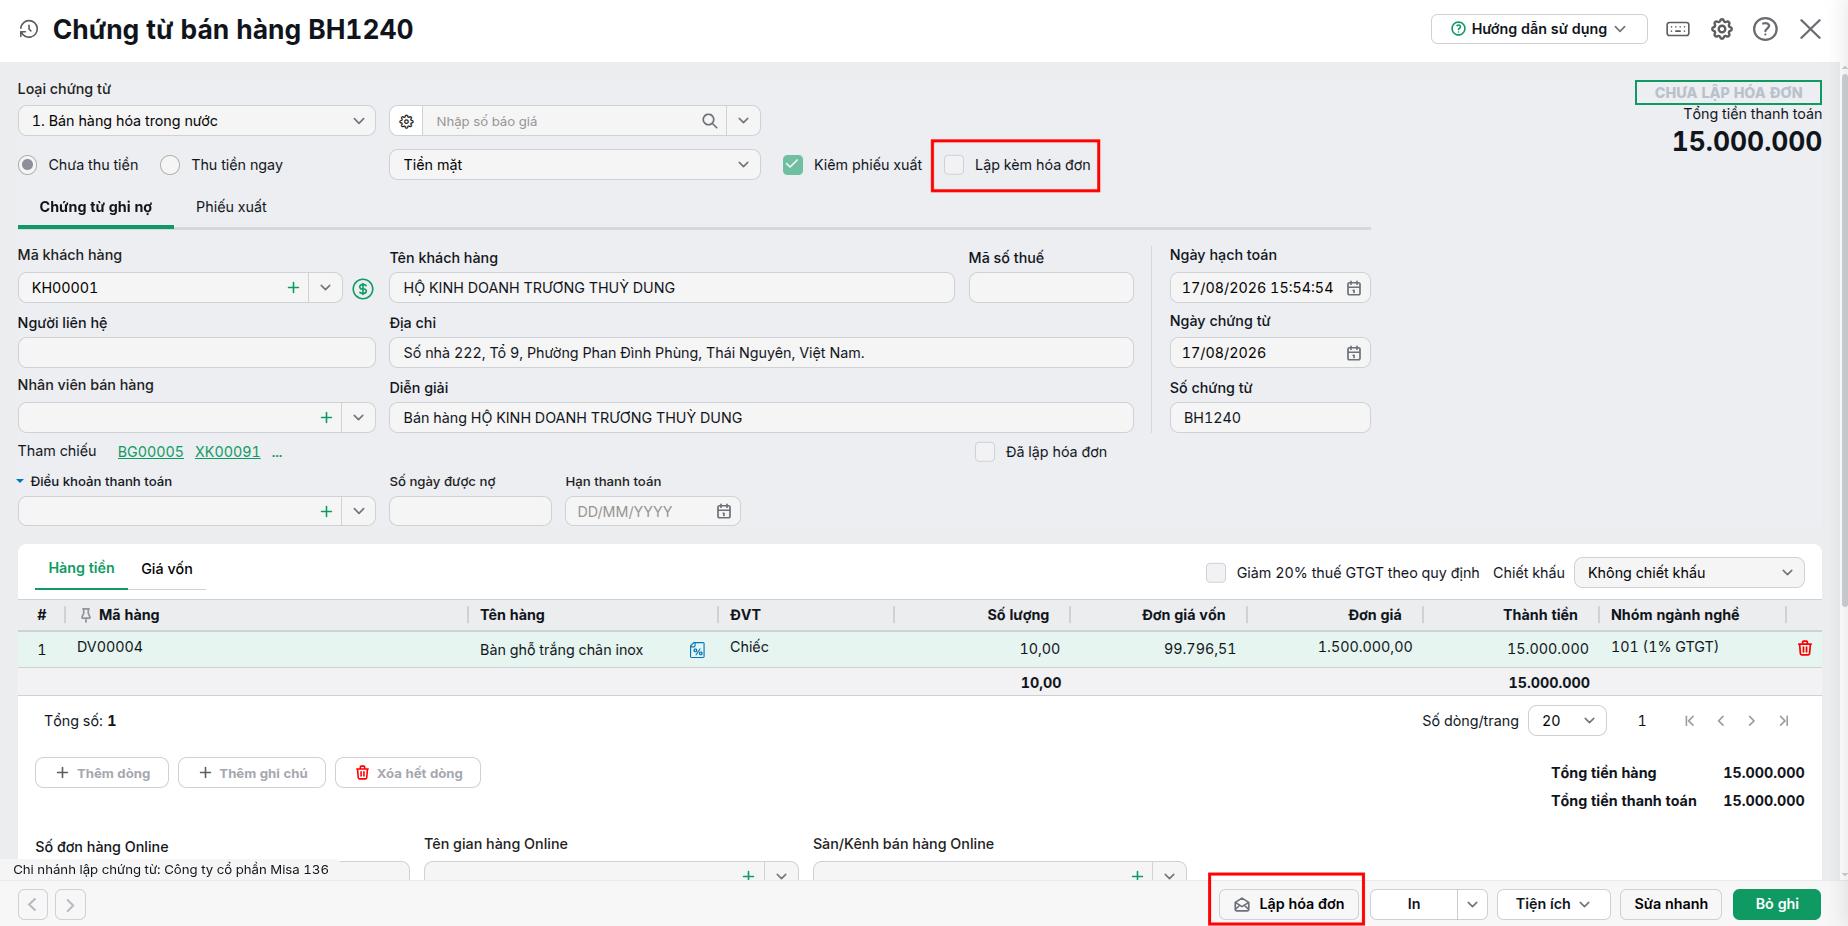The height and width of the screenshot is (926, 1848).
Task: Open the Tiền mặt payment method dropdown
Action: [x=575, y=165]
